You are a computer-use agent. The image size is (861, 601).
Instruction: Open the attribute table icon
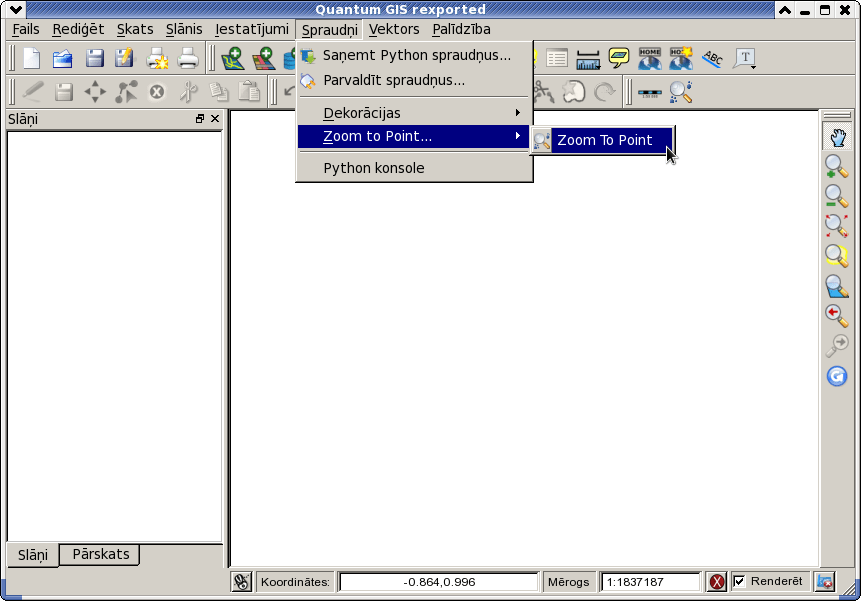tap(557, 58)
